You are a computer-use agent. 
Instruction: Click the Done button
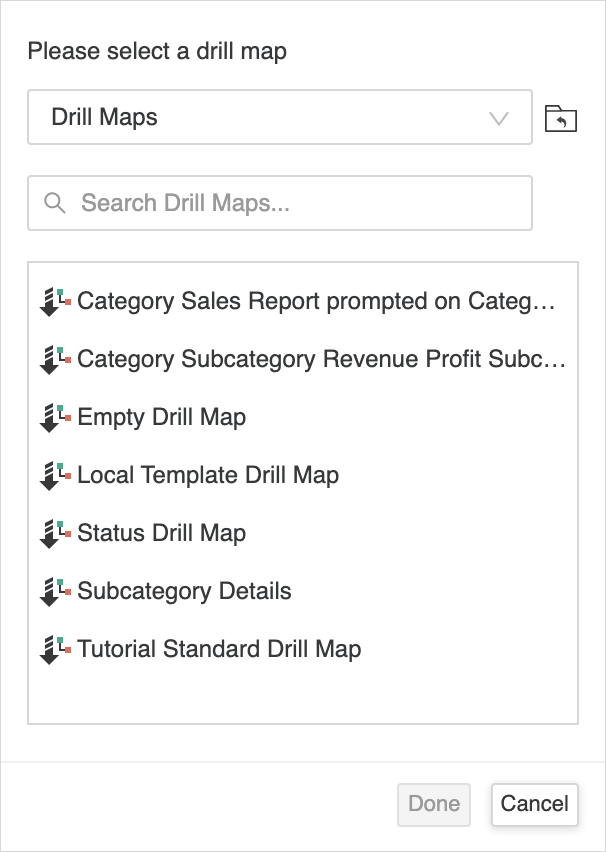[434, 804]
